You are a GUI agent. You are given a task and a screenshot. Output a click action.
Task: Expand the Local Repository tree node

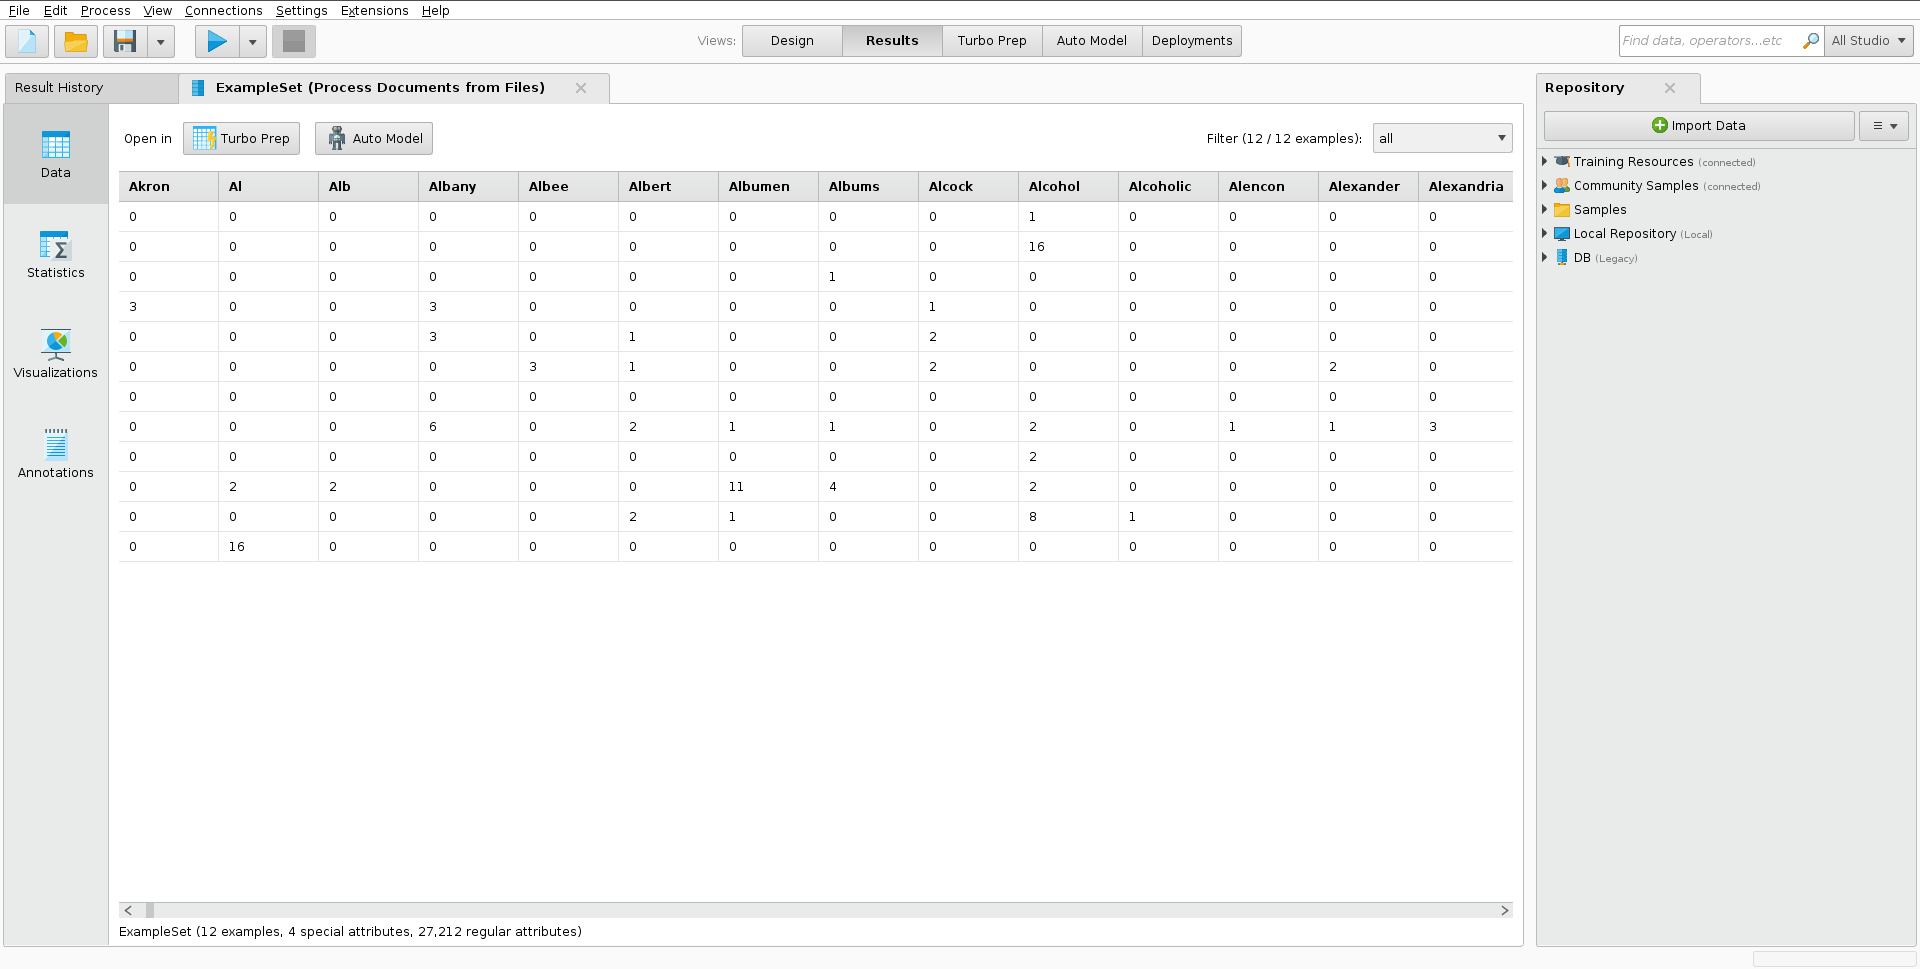click(x=1545, y=233)
